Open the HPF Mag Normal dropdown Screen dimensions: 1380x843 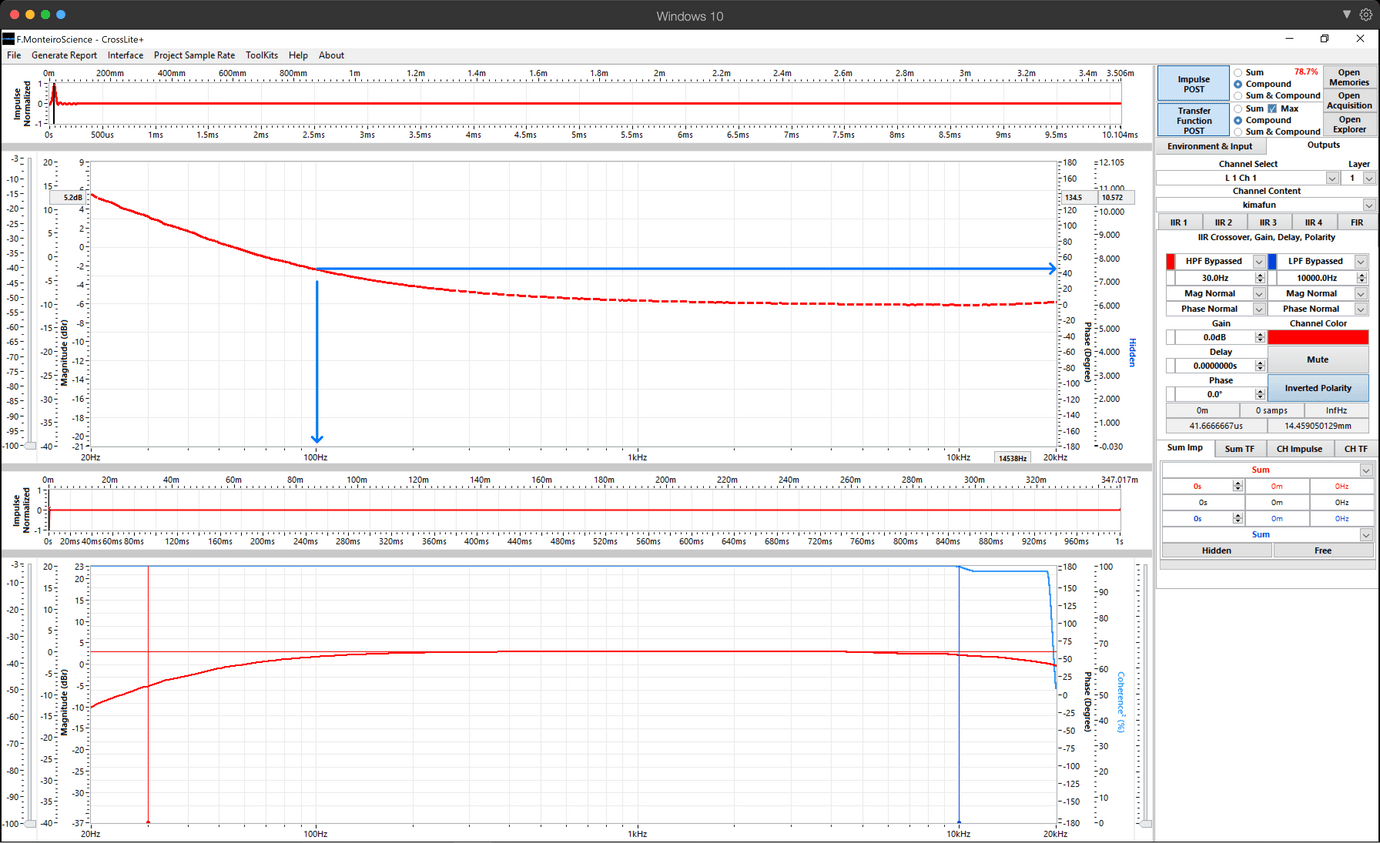(x=1259, y=294)
